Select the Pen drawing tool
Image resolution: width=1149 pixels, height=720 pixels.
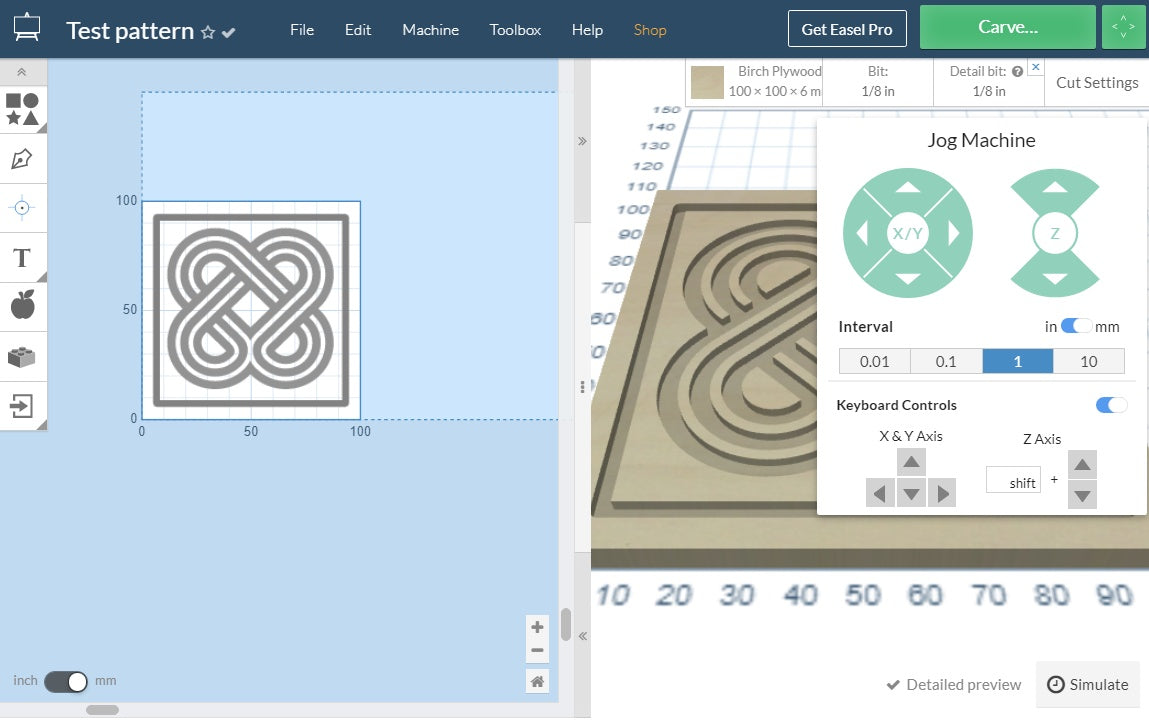point(23,158)
